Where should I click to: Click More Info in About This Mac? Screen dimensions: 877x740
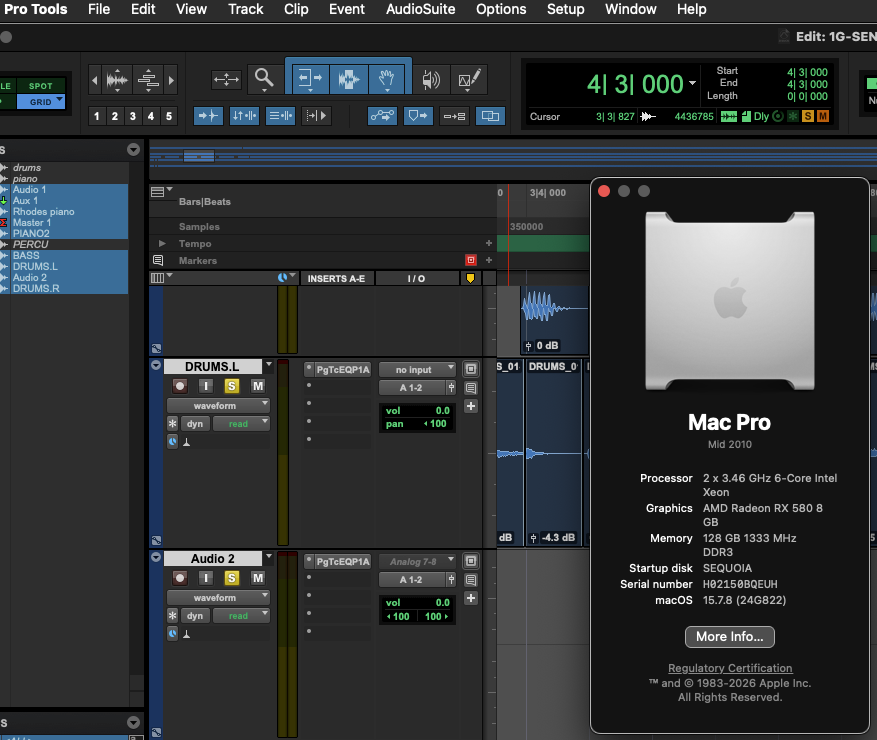pos(729,637)
